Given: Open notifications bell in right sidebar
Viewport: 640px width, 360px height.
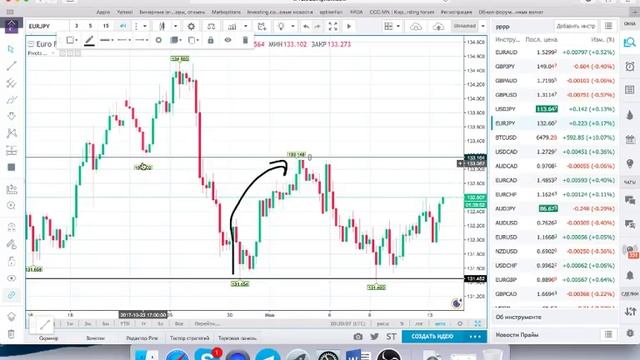Looking at the screenshot, I should click(x=630, y=276).
